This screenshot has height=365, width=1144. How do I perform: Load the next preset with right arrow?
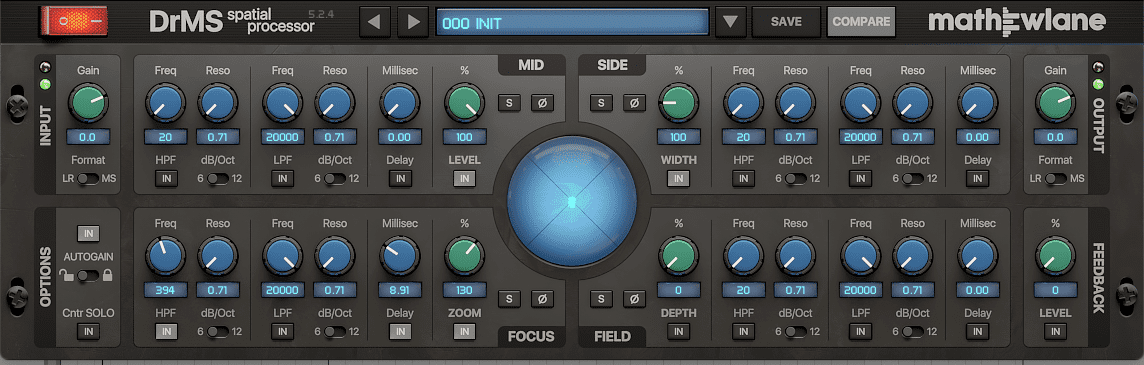(413, 22)
